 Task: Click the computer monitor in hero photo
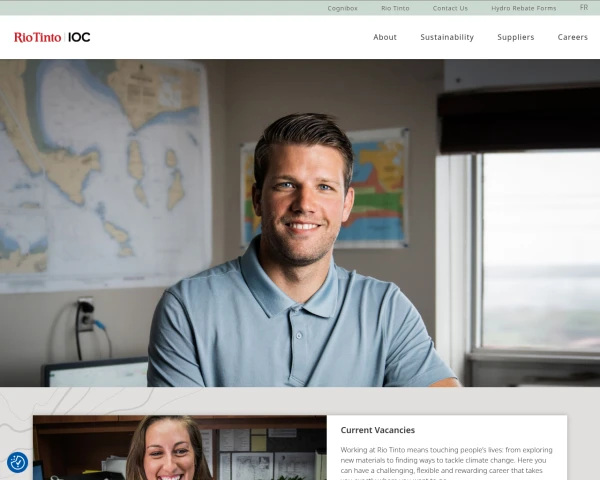96,372
